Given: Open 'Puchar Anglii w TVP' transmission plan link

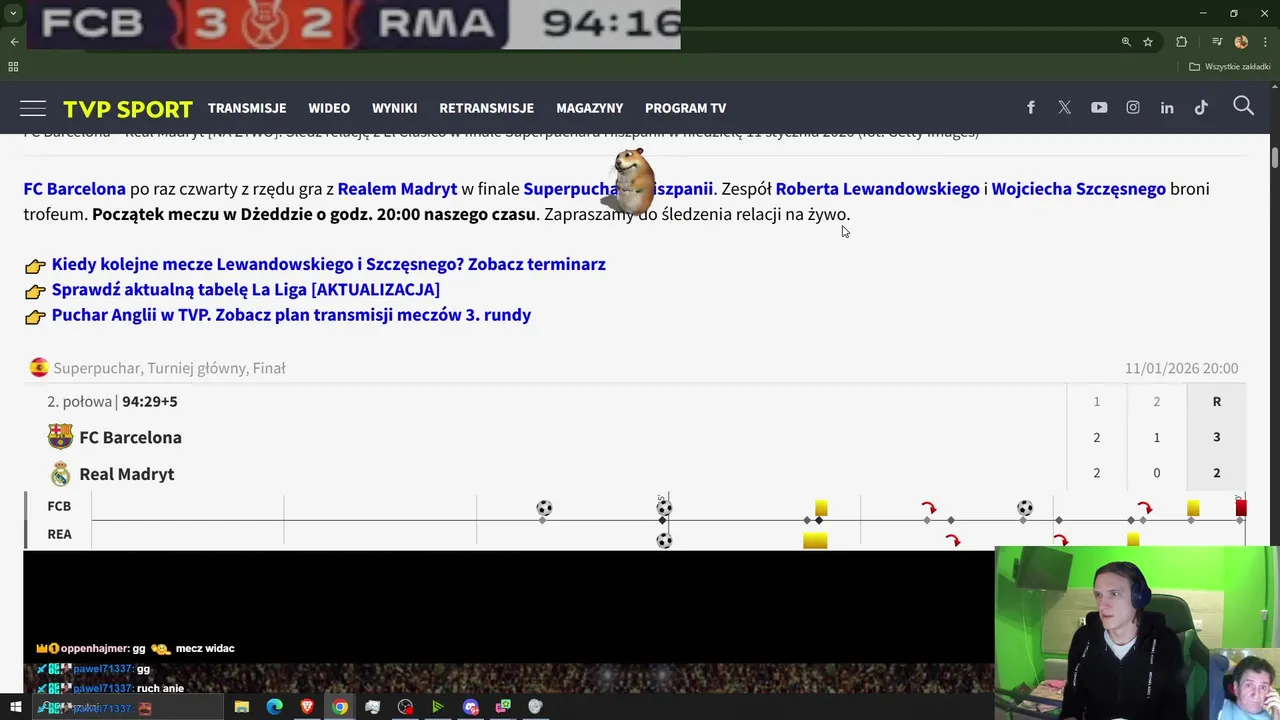Looking at the screenshot, I should tap(291, 315).
